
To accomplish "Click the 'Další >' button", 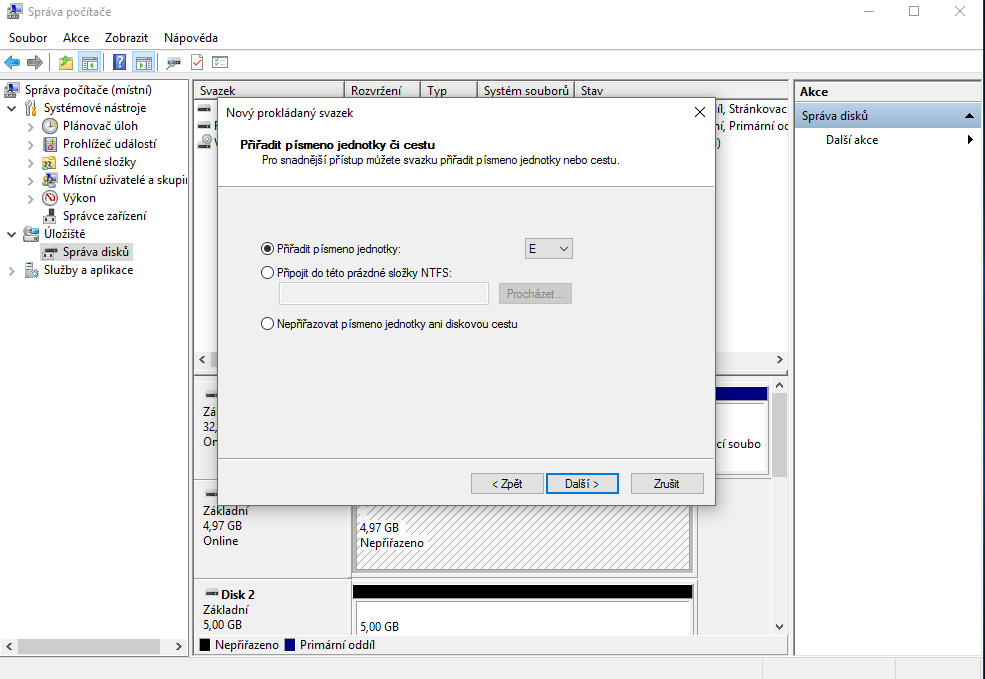I will point(582,483).
